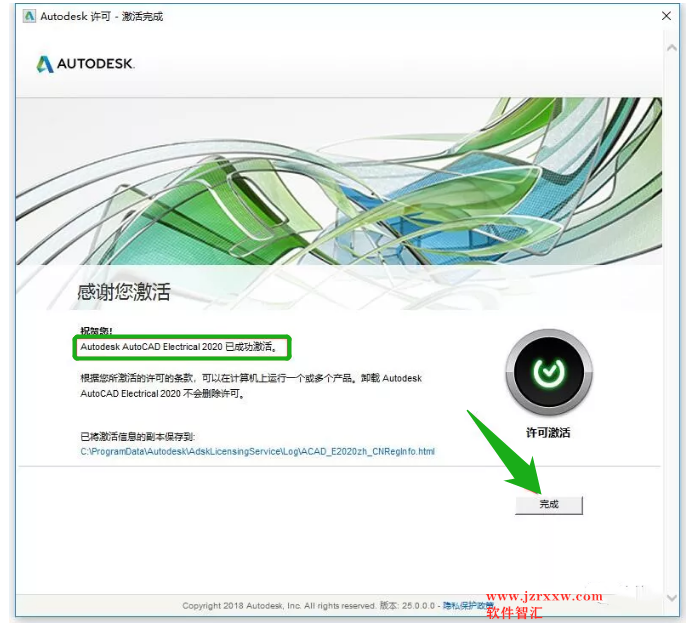Image resolution: width=699 pixels, height=625 pixels.
Task: Close the Autodesk license dialog window
Action: tap(666, 16)
